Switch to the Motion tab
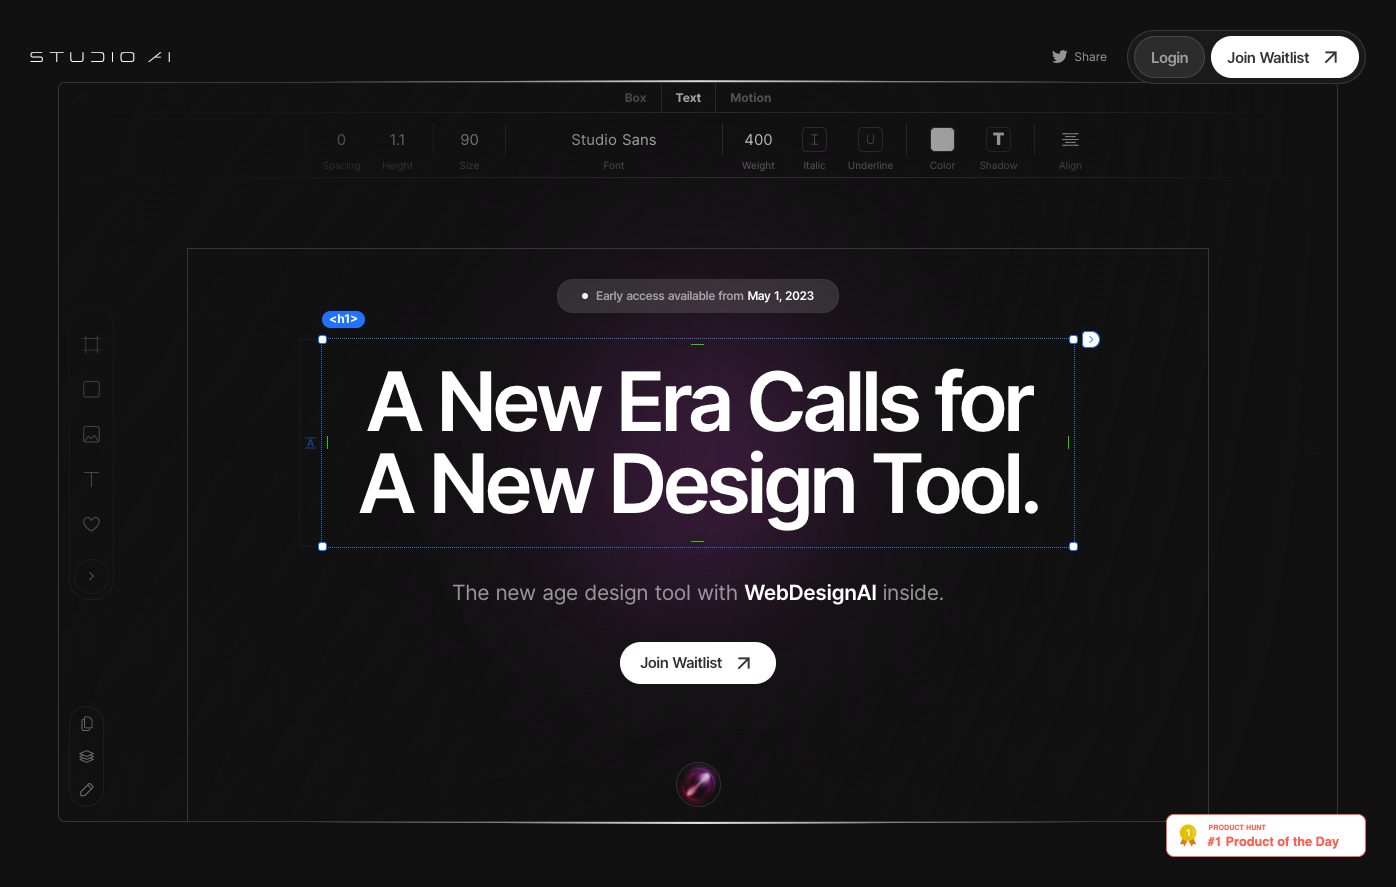 point(750,98)
